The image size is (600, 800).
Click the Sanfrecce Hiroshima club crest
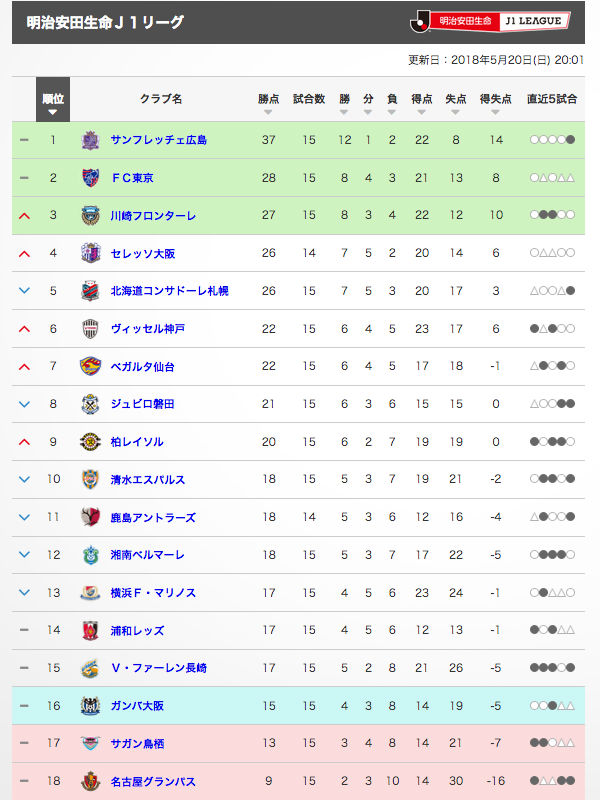pos(91,140)
